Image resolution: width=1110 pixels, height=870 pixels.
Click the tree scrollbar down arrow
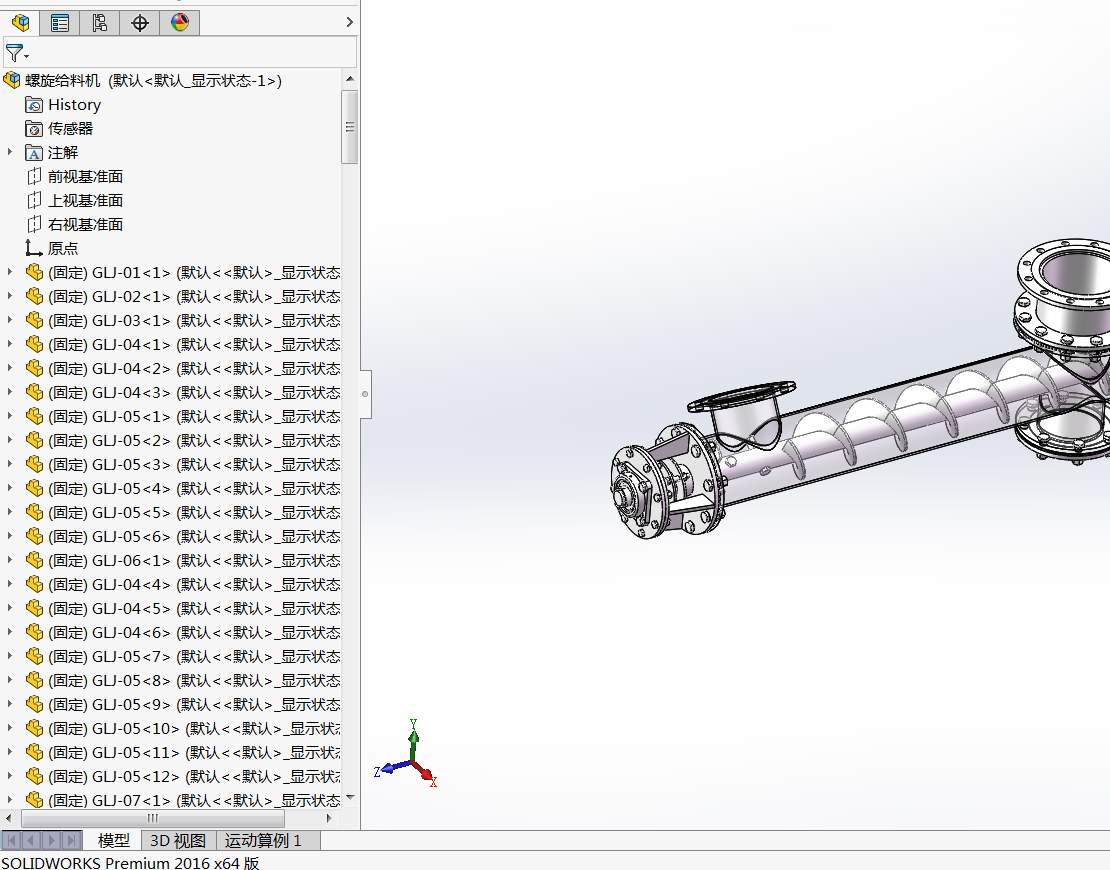coord(350,798)
